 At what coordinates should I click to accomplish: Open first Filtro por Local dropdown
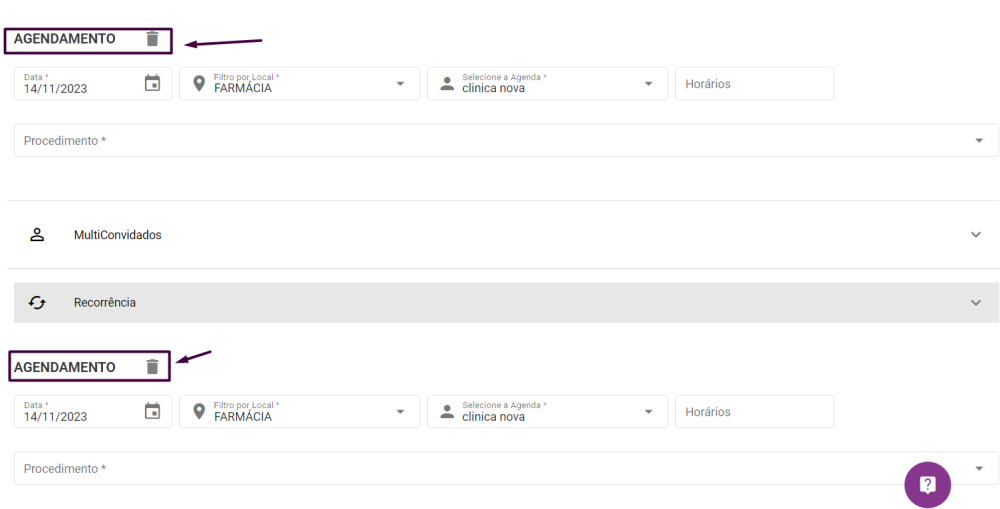(400, 83)
